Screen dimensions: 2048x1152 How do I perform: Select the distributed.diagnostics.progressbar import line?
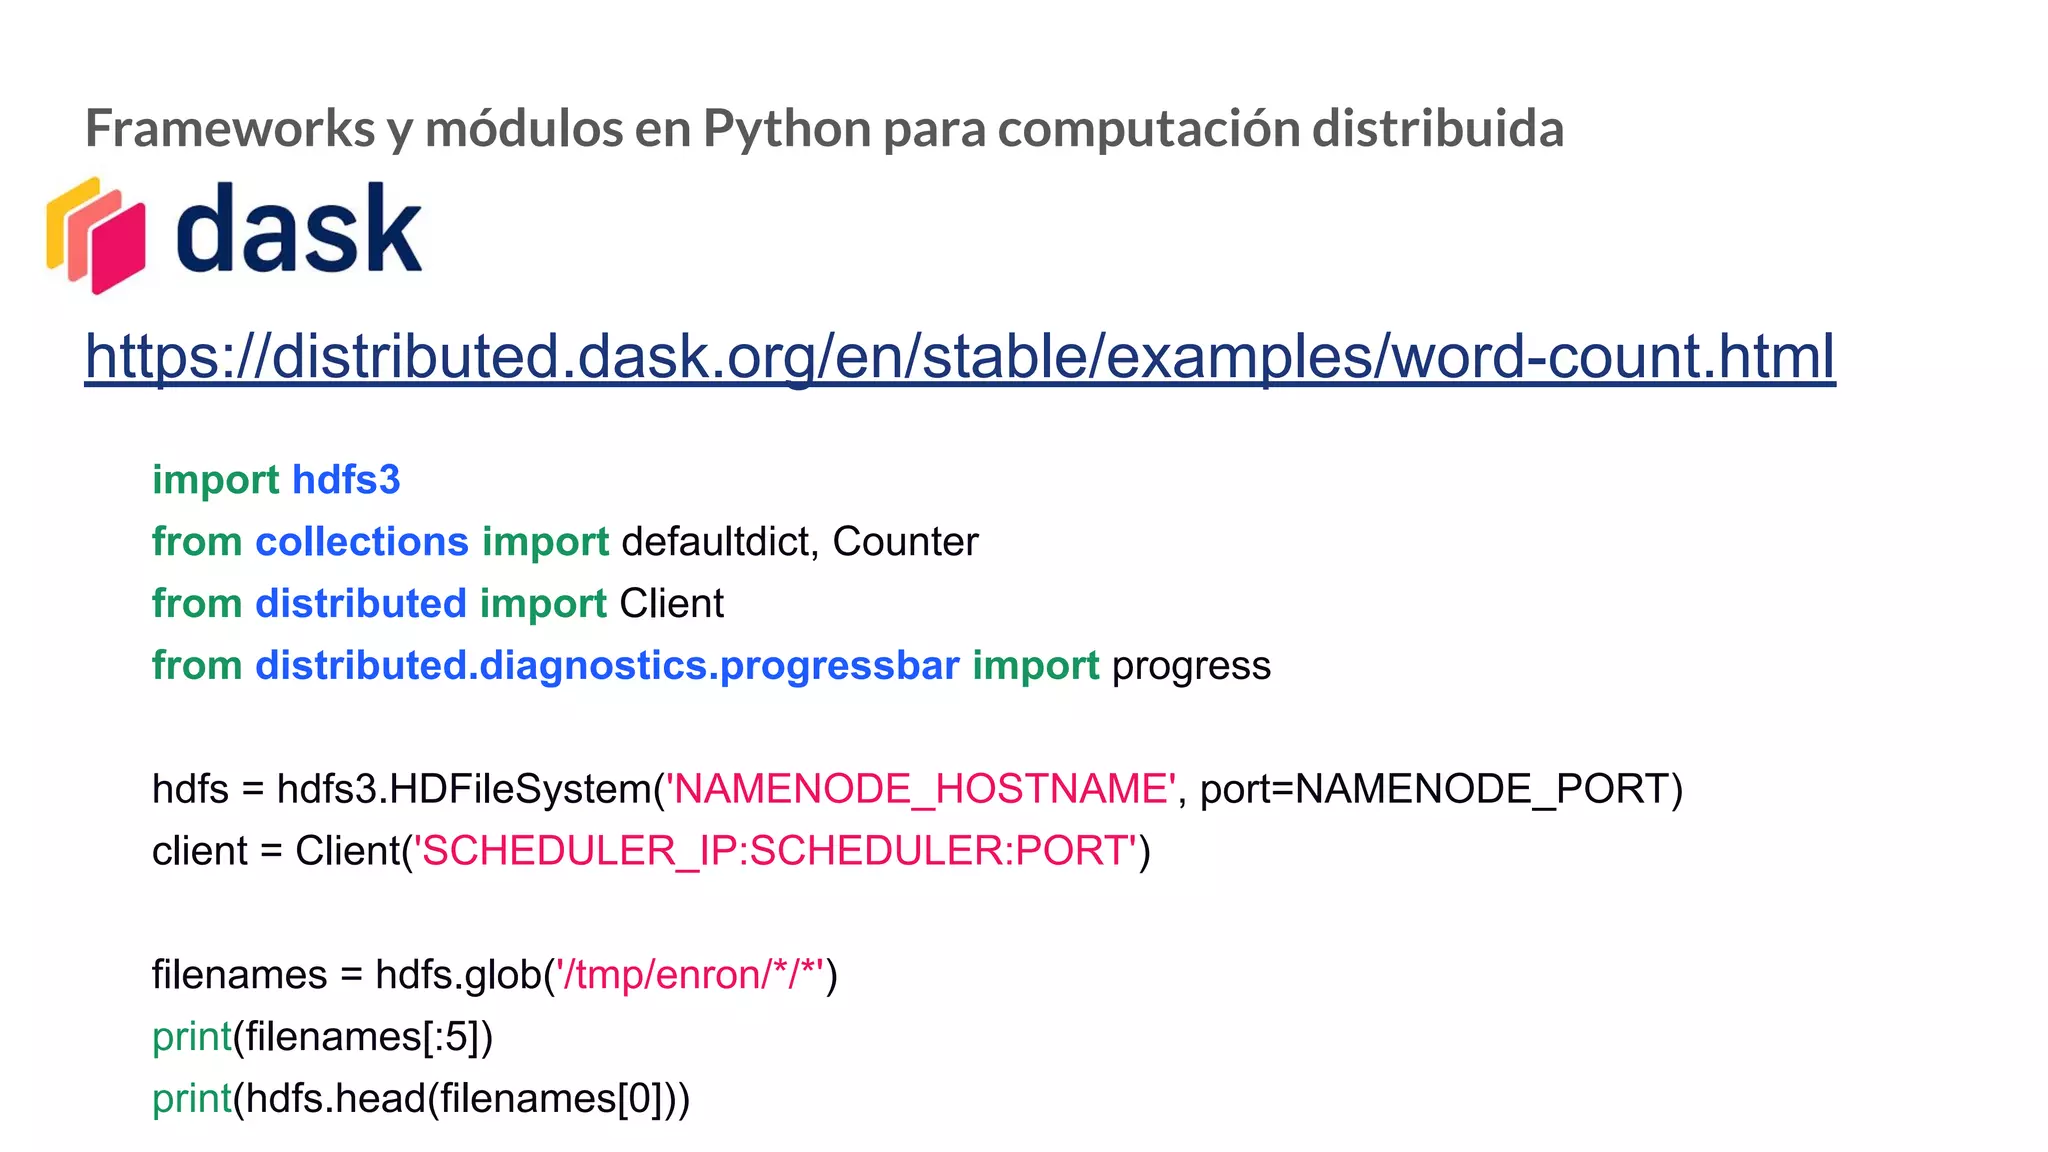(711, 666)
